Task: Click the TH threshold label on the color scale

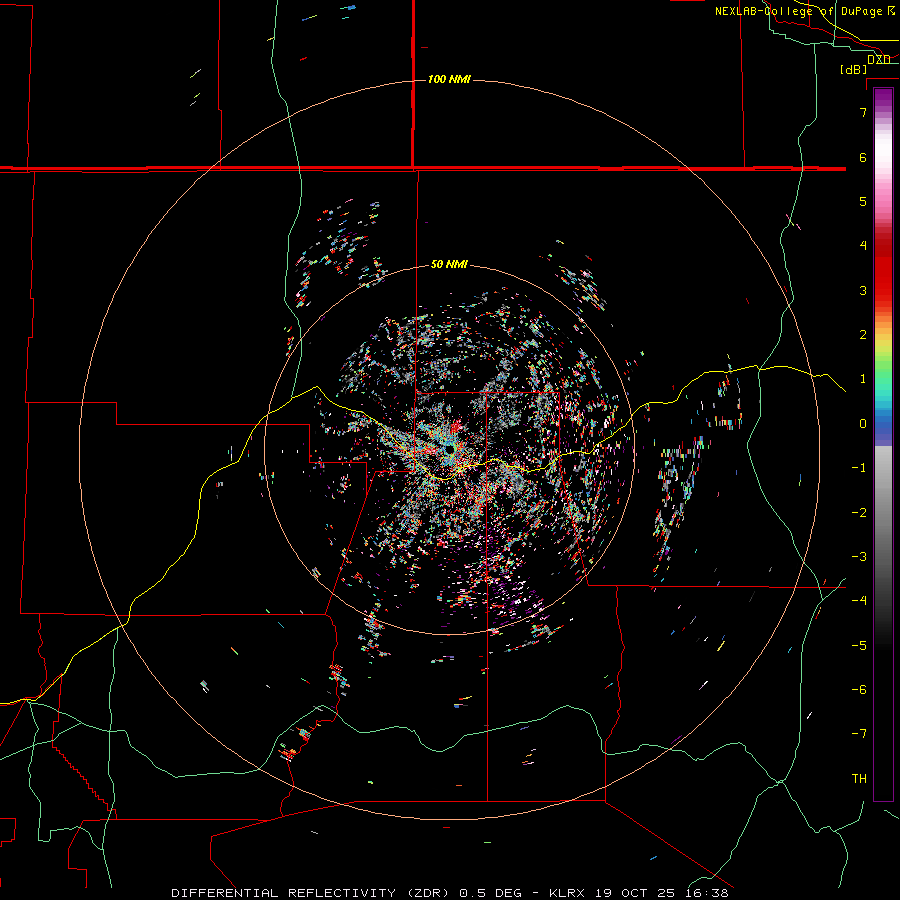Action: (859, 779)
